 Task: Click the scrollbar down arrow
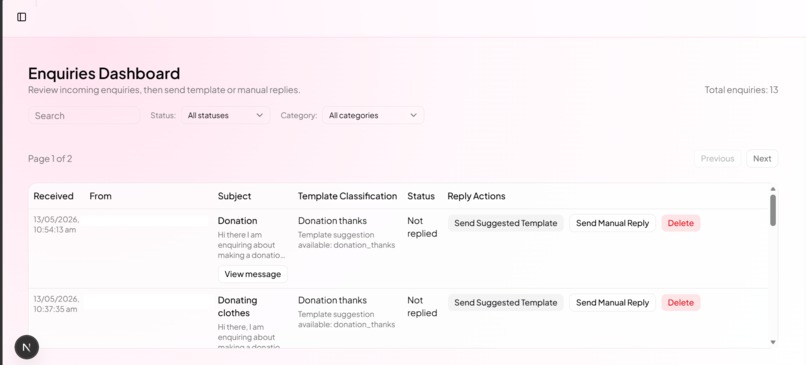773,342
